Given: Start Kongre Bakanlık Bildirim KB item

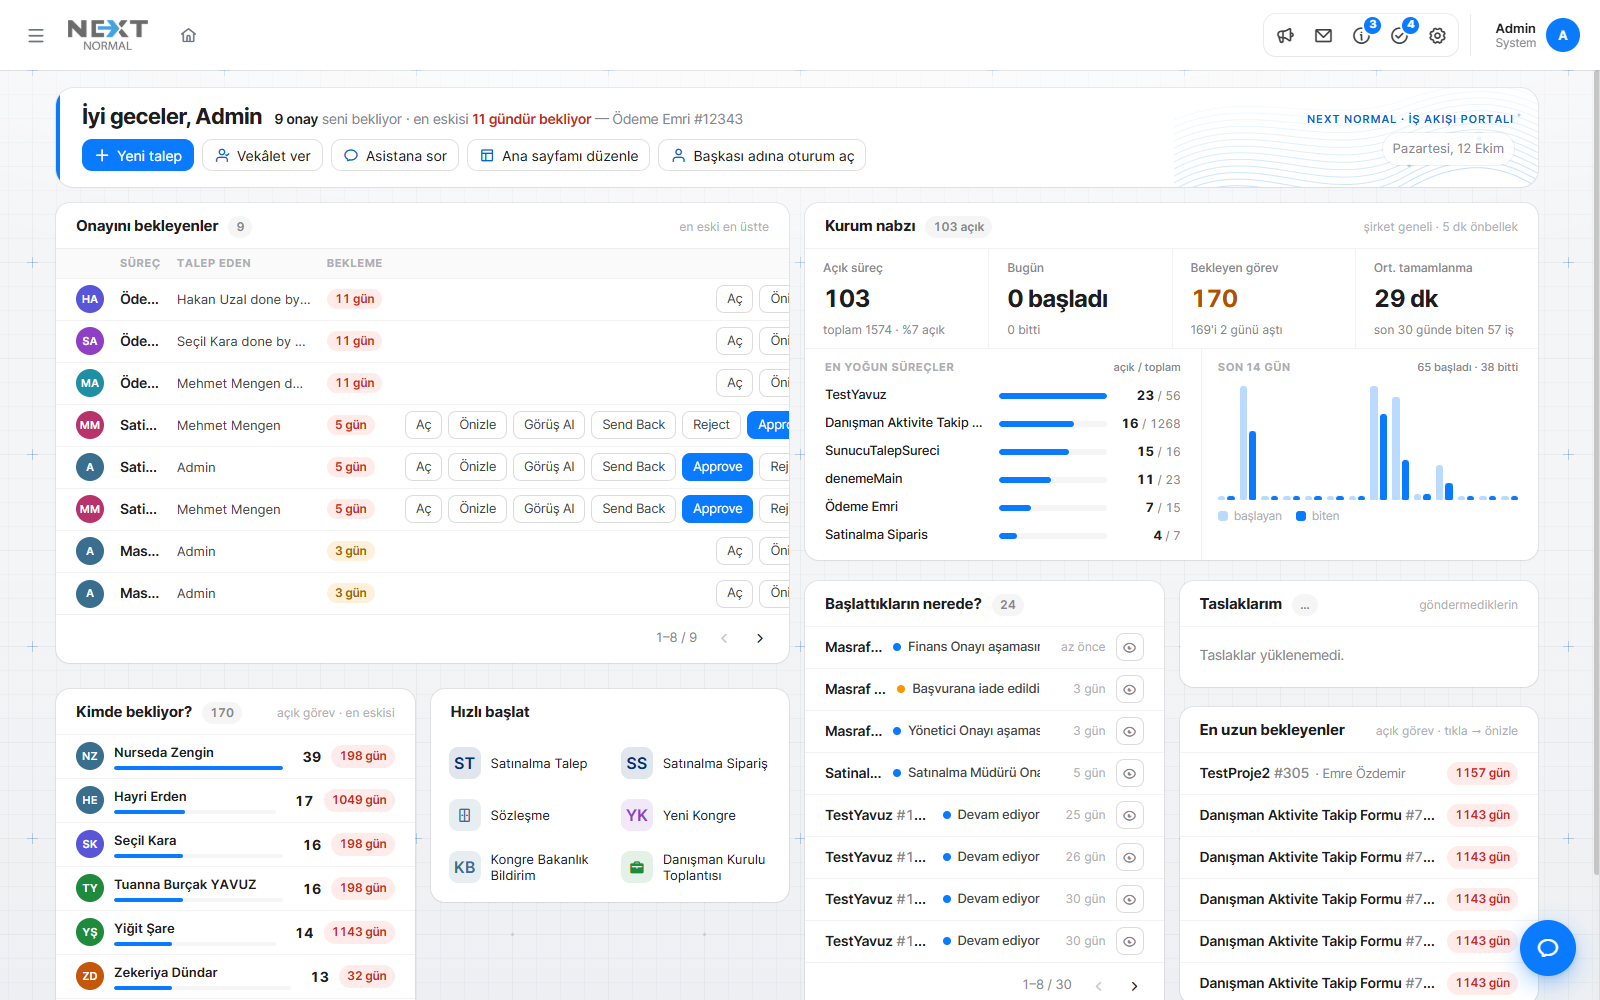Looking at the screenshot, I should tap(520, 867).
